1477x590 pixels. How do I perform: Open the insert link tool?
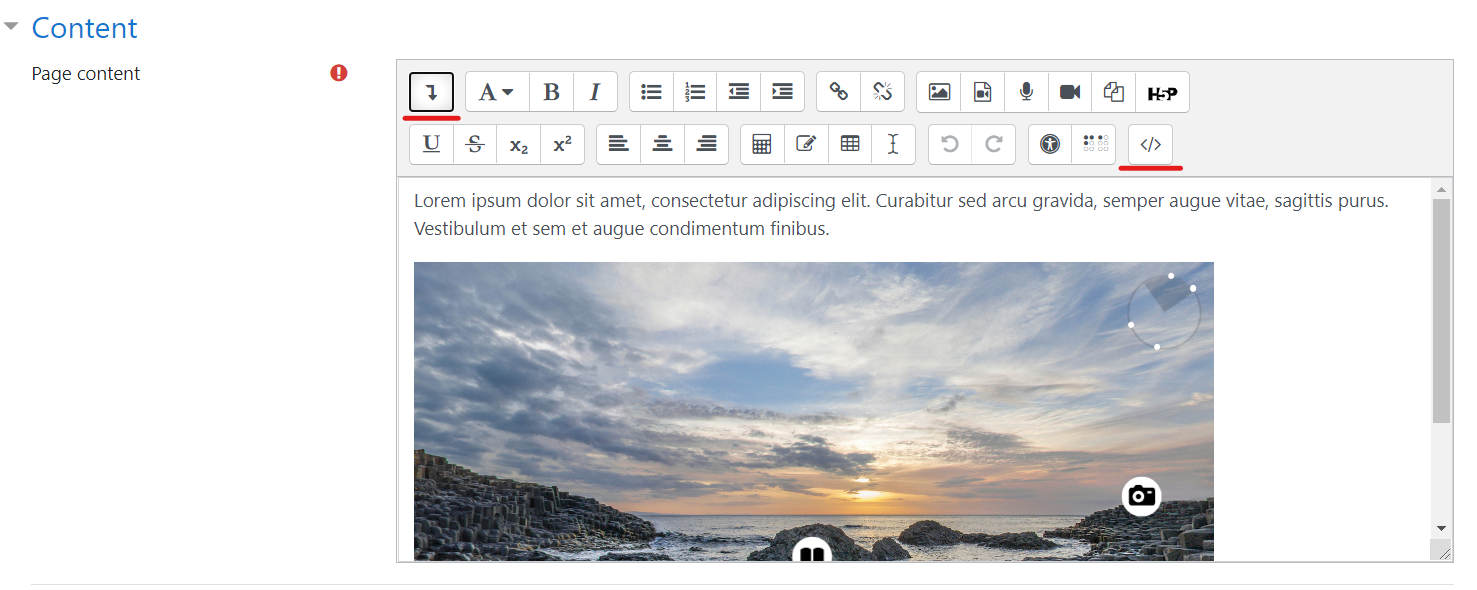pyautogui.click(x=839, y=92)
